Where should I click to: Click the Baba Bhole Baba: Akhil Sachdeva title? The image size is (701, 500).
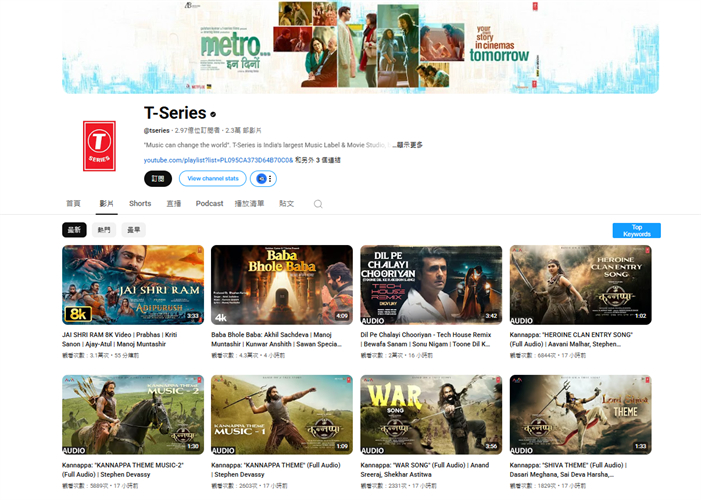click(276, 339)
